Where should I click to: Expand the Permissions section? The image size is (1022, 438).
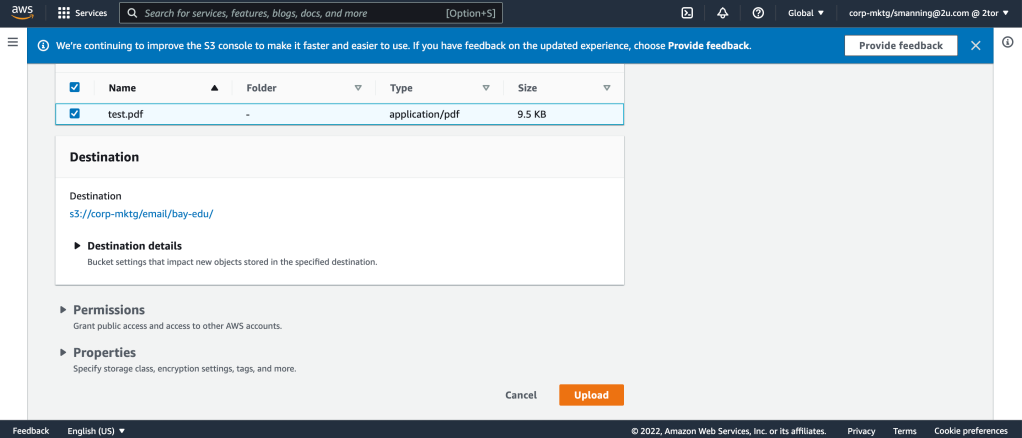(x=64, y=310)
